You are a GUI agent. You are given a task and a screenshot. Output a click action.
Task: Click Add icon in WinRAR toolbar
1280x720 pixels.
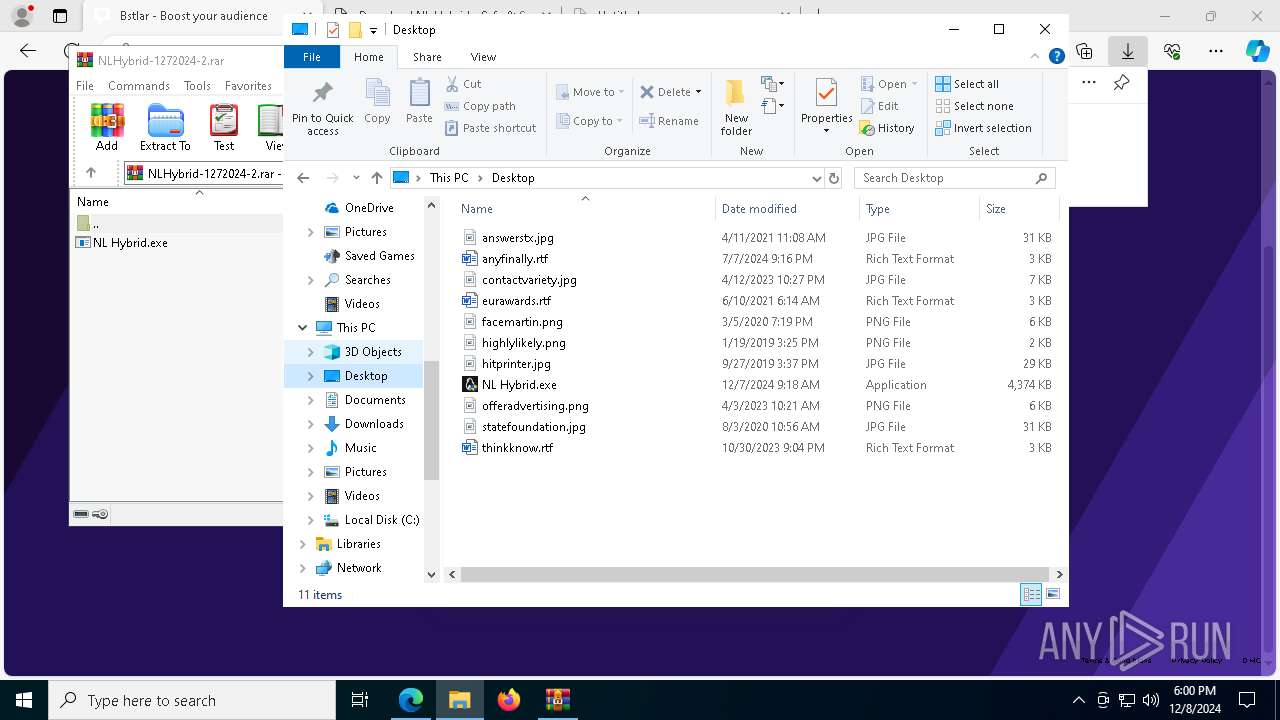click(x=107, y=127)
